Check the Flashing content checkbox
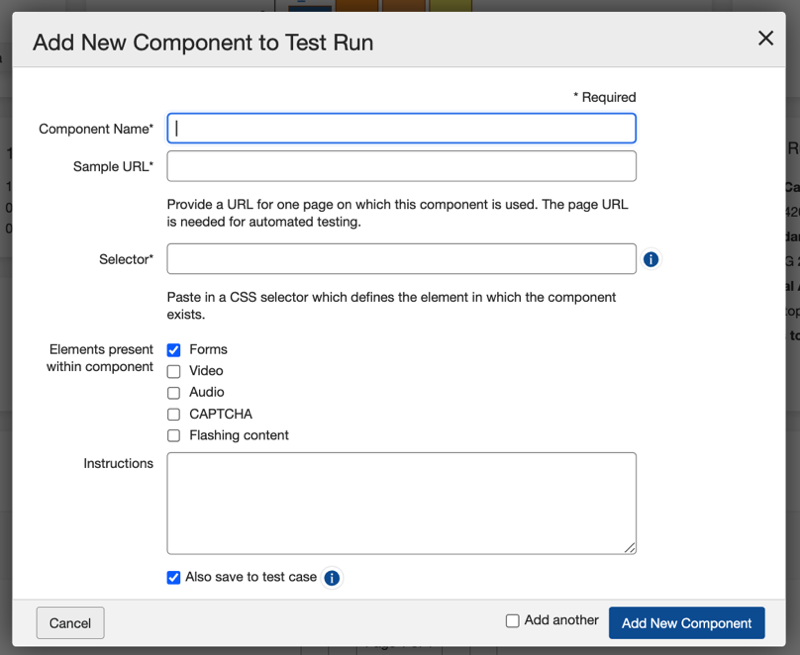The height and width of the screenshot is (655, 800). tap(174, 436)
